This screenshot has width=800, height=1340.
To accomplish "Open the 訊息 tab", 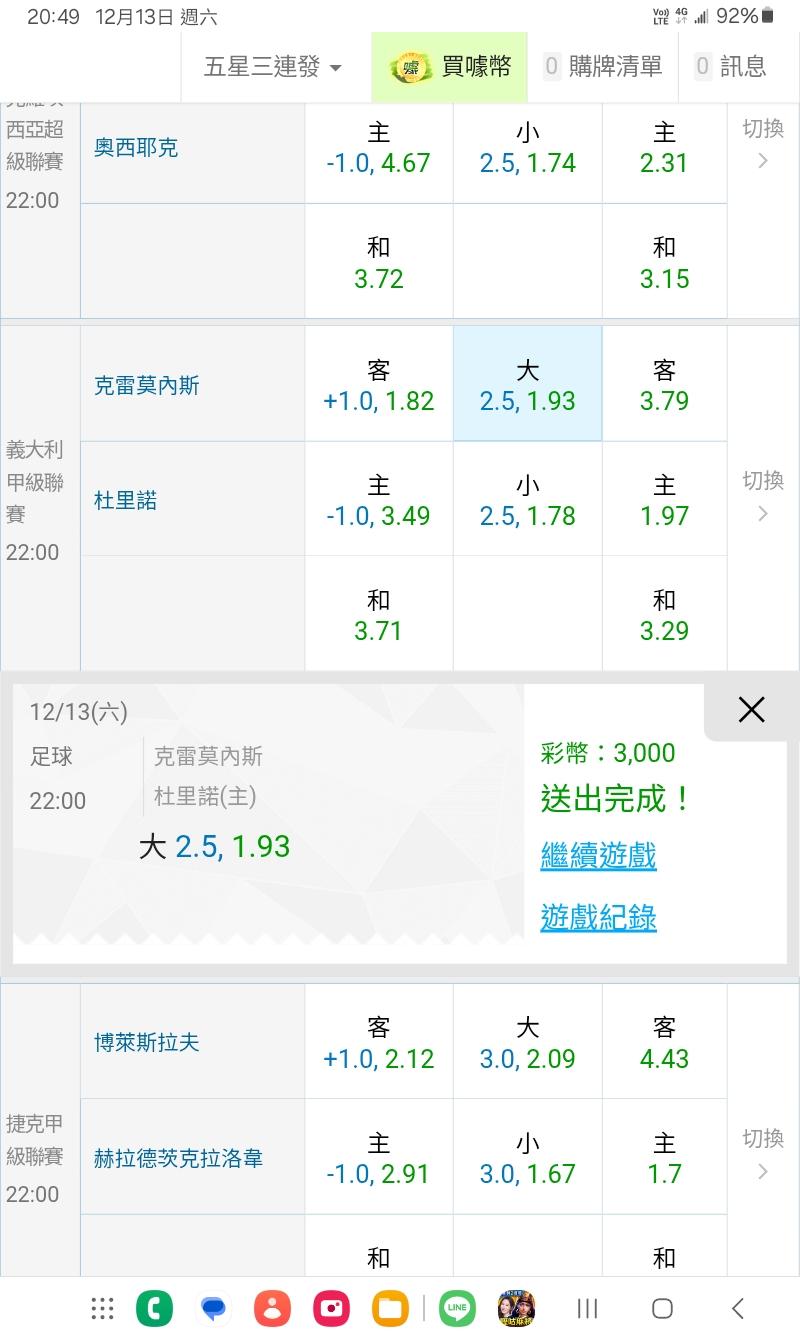I will pyautogui.click(x=731, y=67).
